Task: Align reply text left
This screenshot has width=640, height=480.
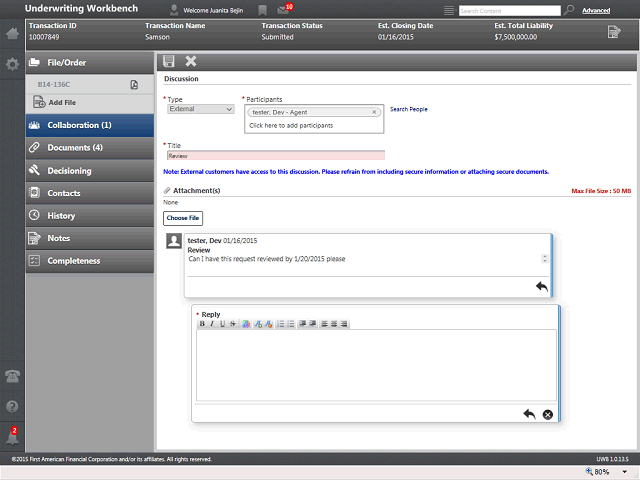Action: pyautogui.click(x=324, y=324)
